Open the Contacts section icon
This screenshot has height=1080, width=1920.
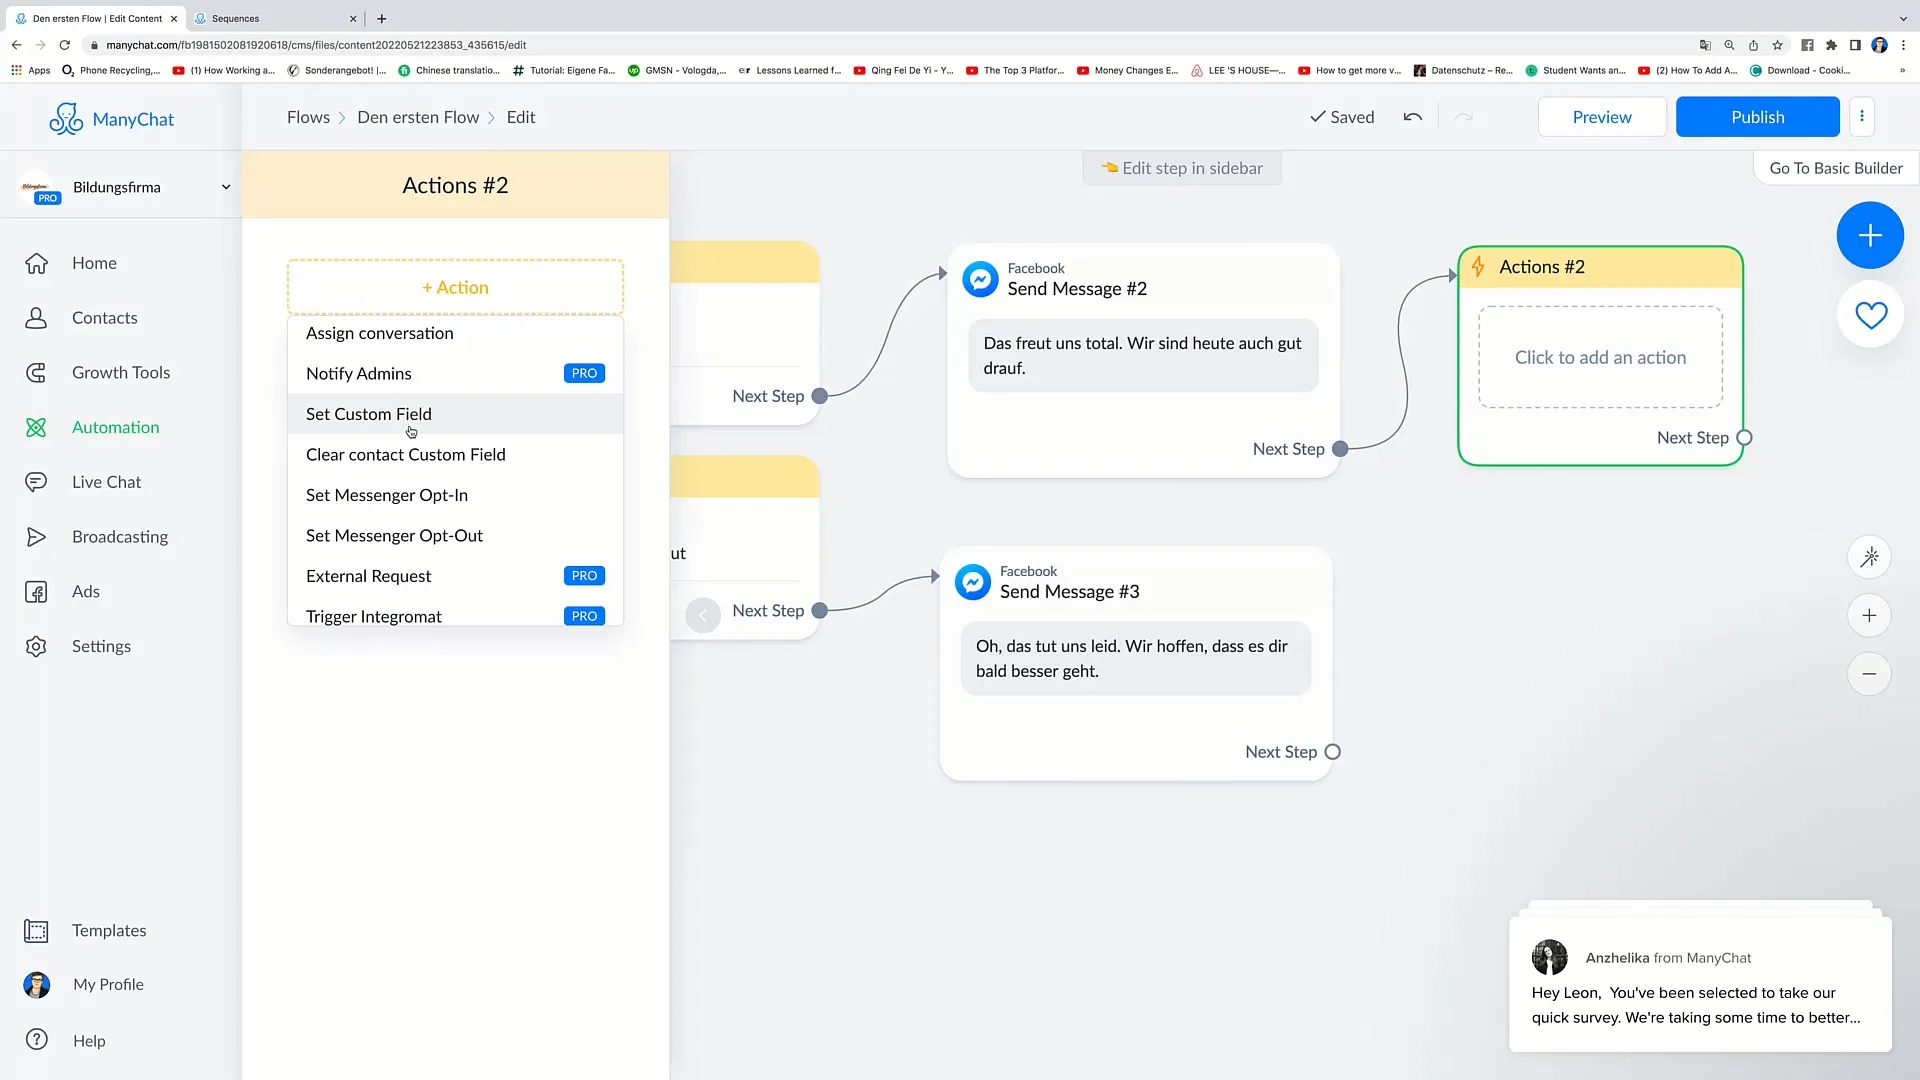click(x=36, y=316)
